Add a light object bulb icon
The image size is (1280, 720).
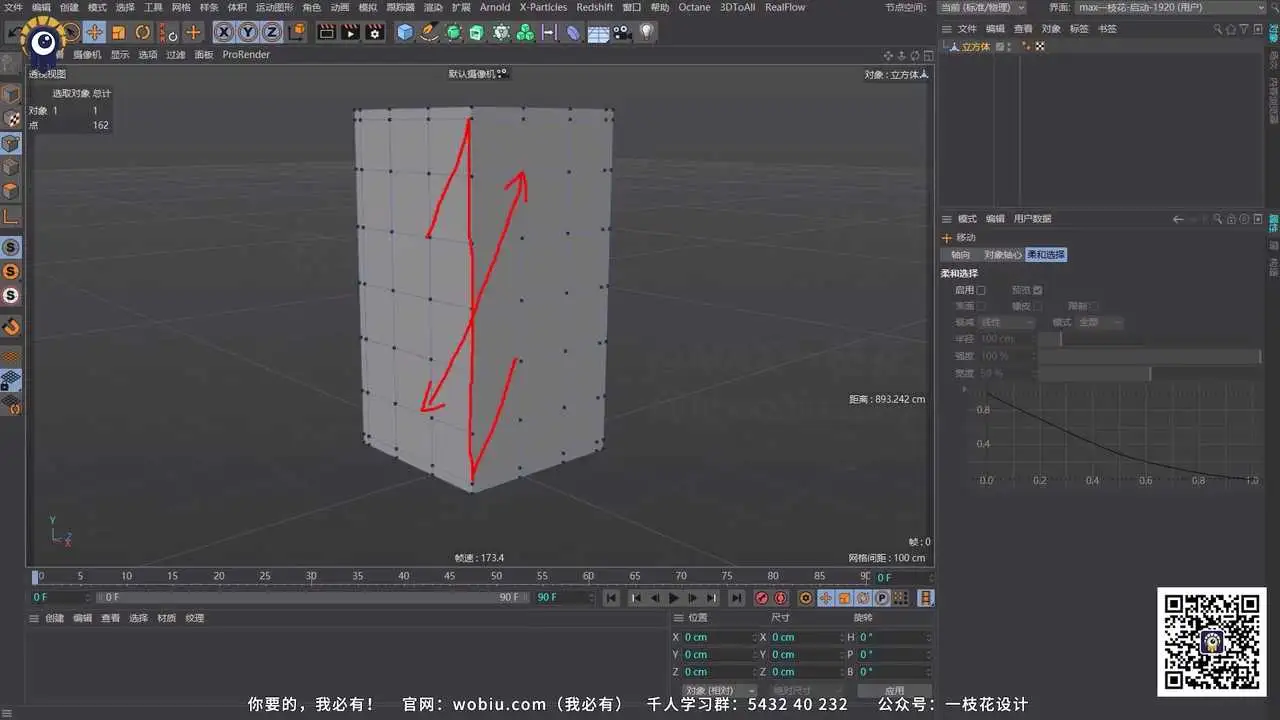coord(647,32)
